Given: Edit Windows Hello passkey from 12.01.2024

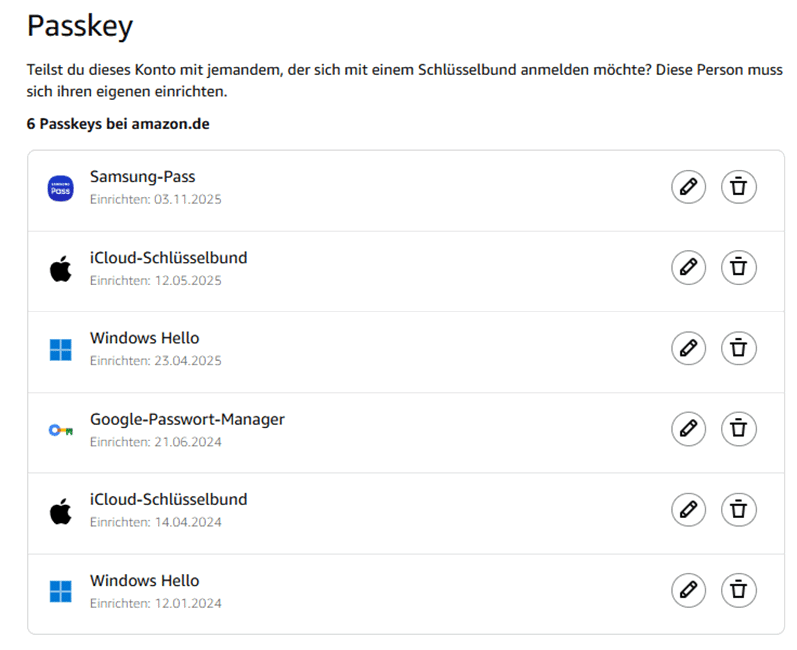Looking at the screenshot, I should [688, 590].
